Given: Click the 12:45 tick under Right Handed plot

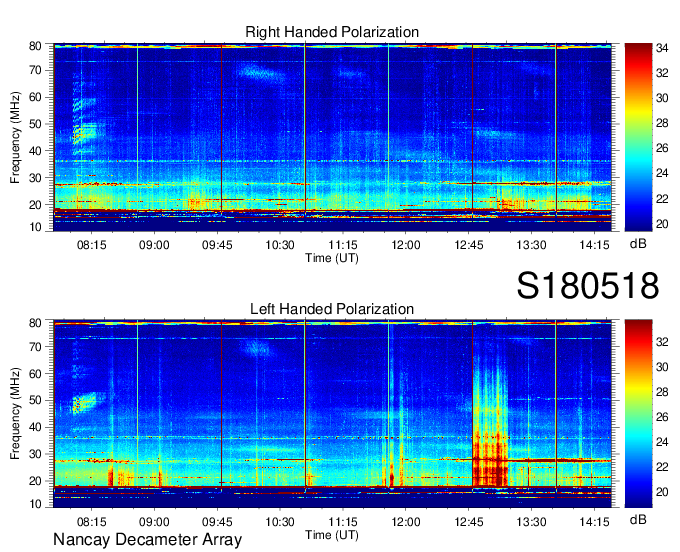Looking at the screenshot, I should coord(469,245).
